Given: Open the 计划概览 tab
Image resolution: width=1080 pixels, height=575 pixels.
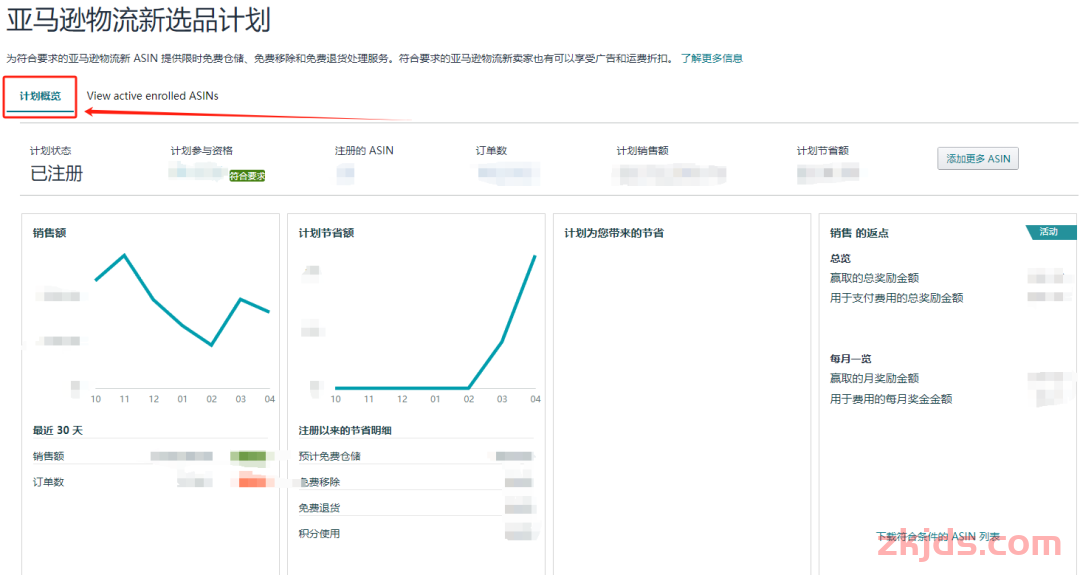Looking at the screenshot, I should (x=40, y=96).
